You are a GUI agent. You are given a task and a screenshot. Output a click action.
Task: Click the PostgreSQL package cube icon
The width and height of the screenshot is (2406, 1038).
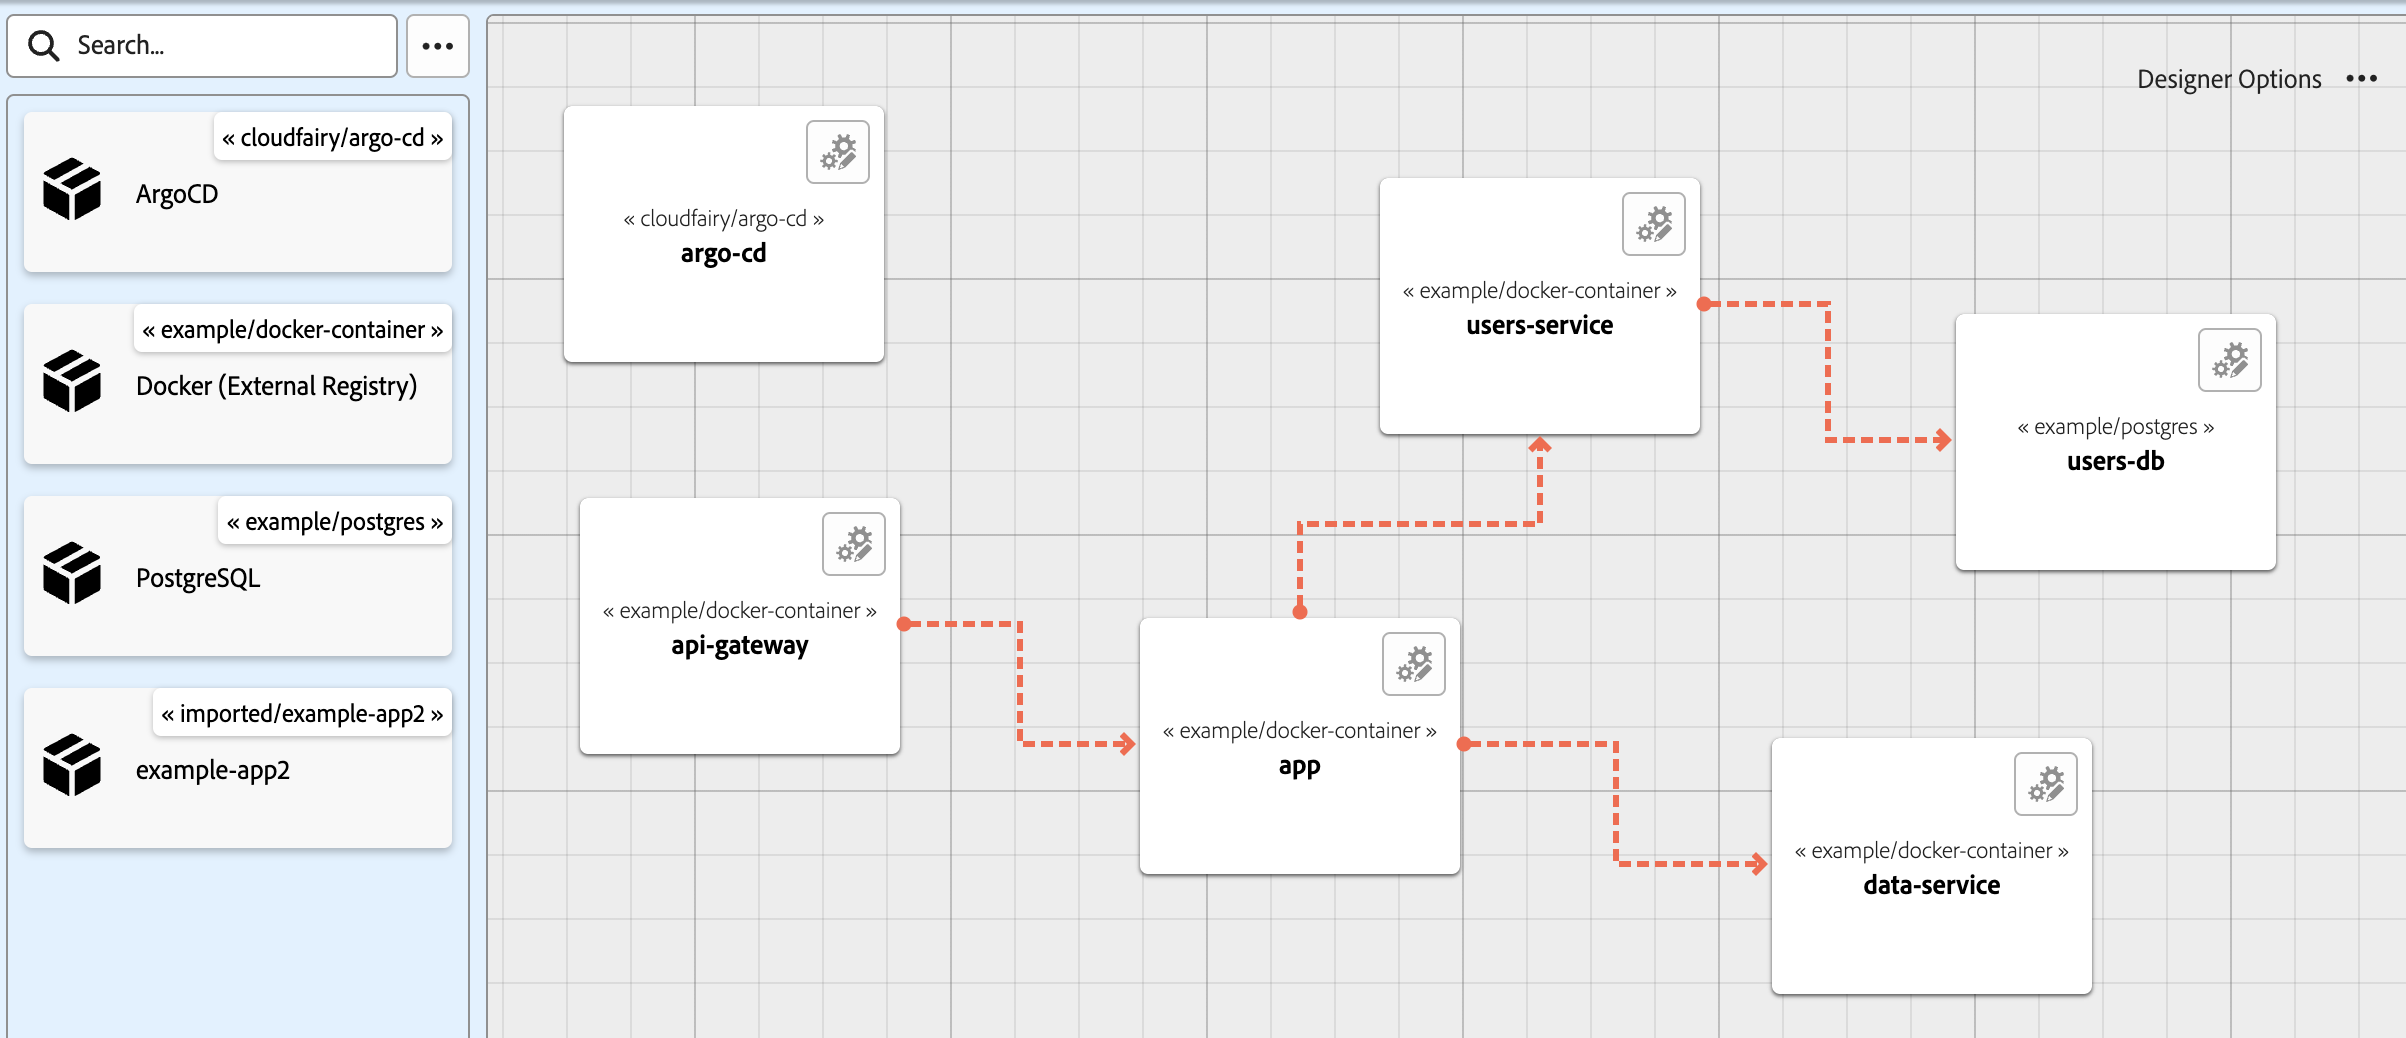click(x=72, y=573)
